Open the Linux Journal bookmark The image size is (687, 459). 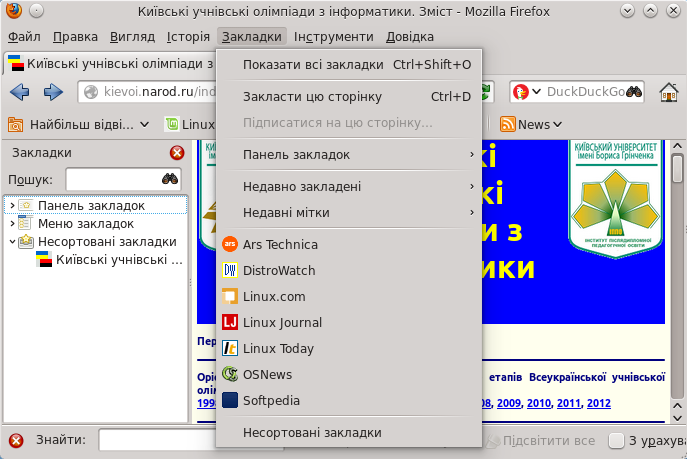282,322
